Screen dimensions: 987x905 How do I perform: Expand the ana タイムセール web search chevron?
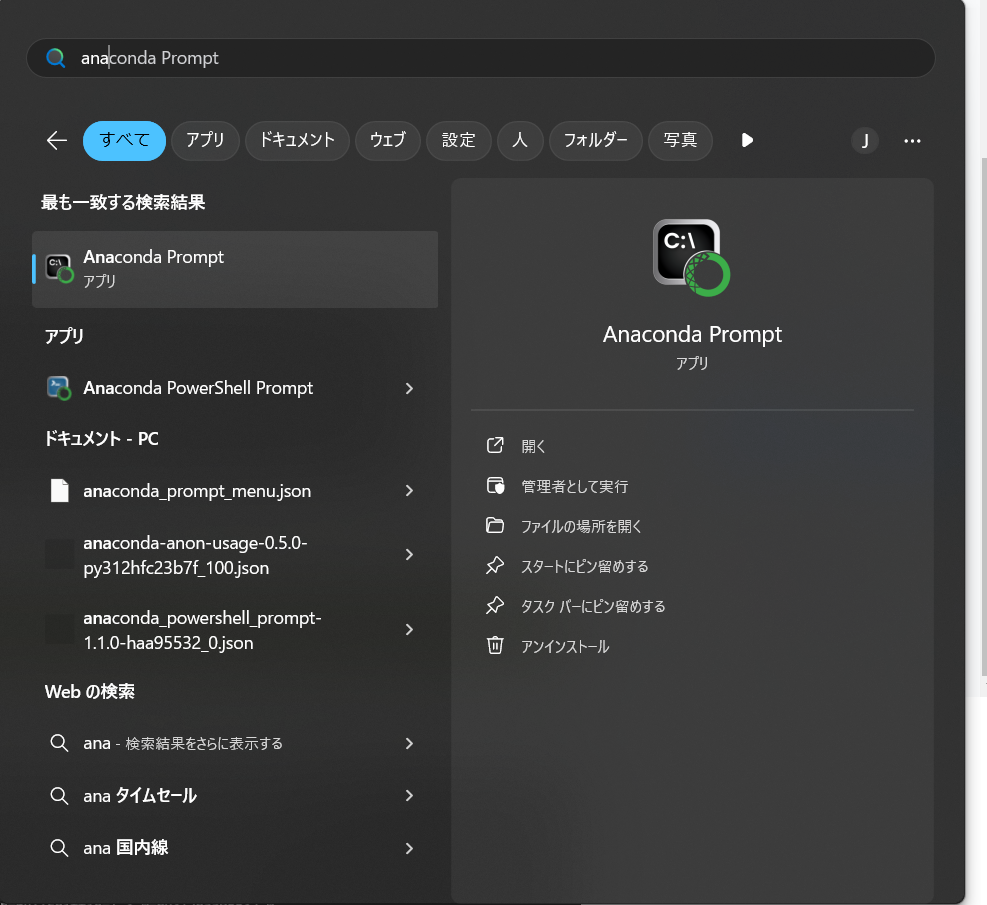coord(409,795)
